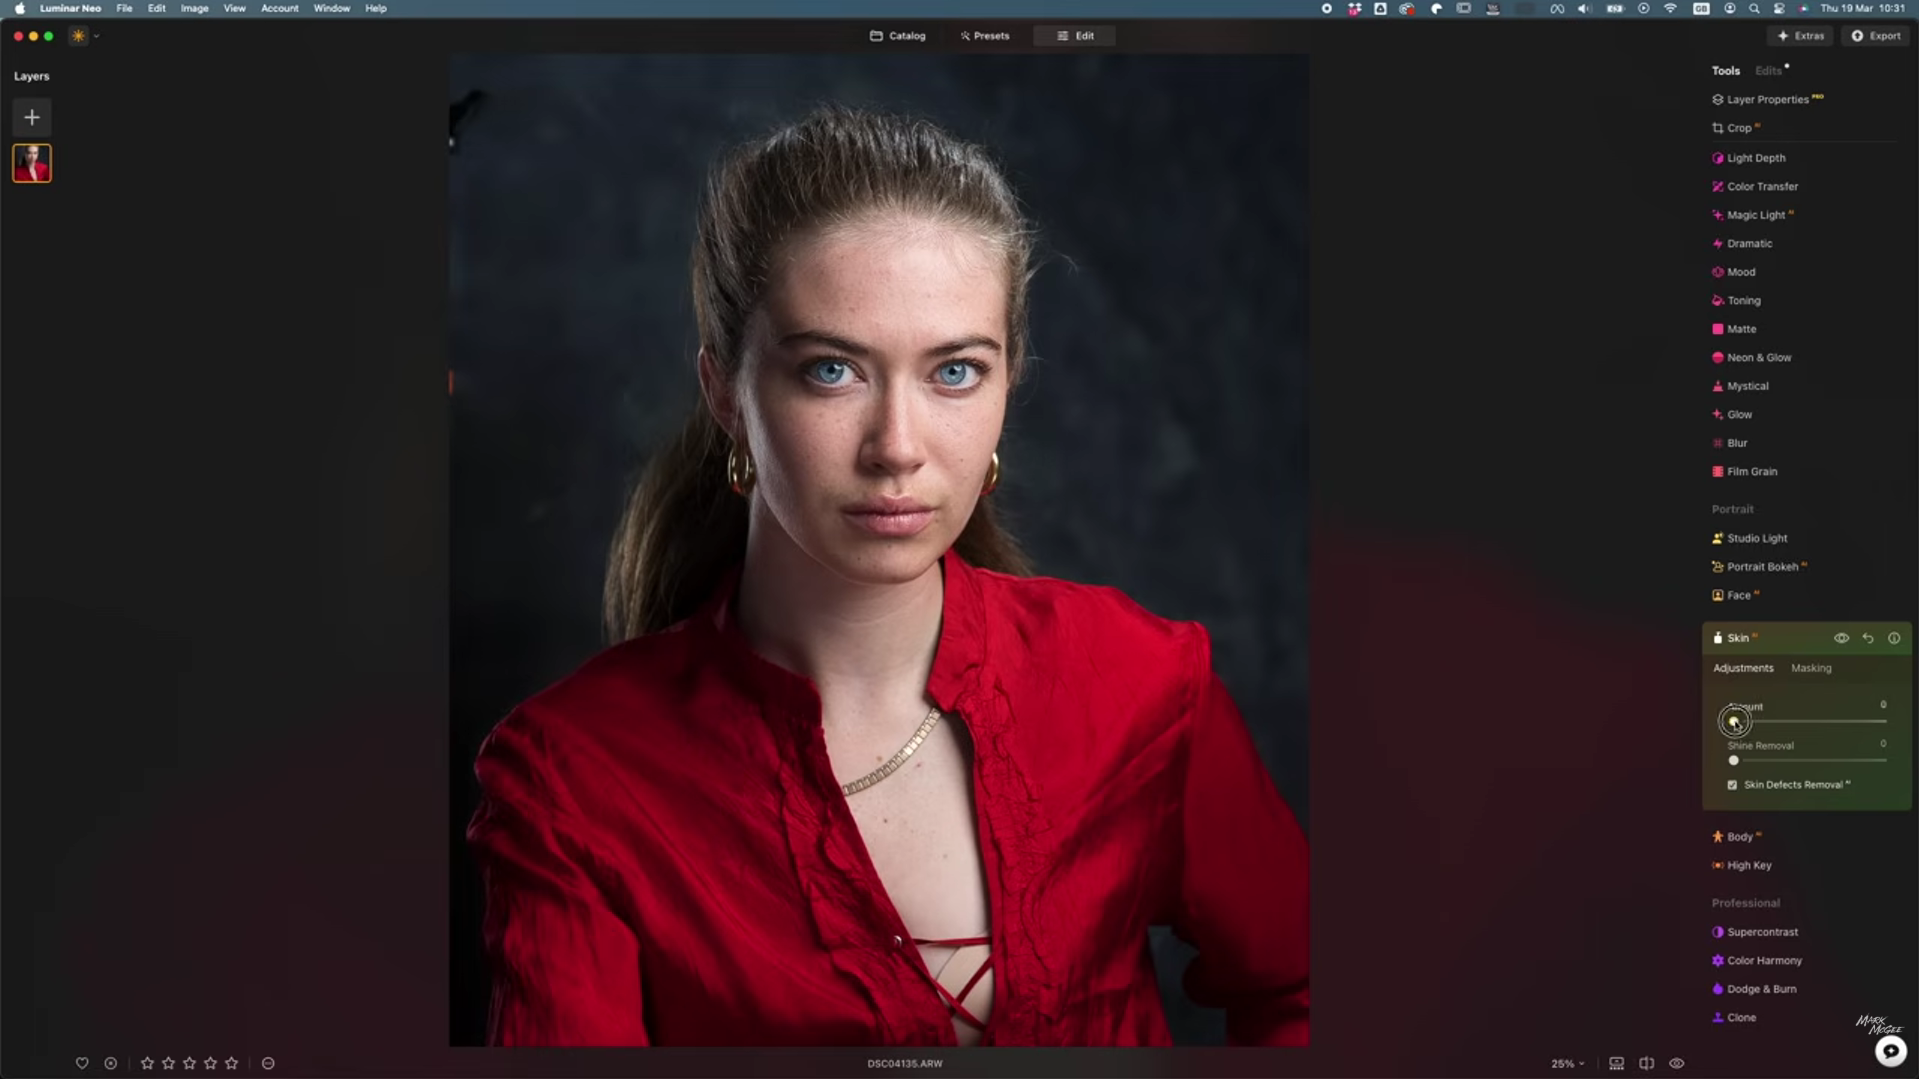Open the Image menu

click(194, 8)
